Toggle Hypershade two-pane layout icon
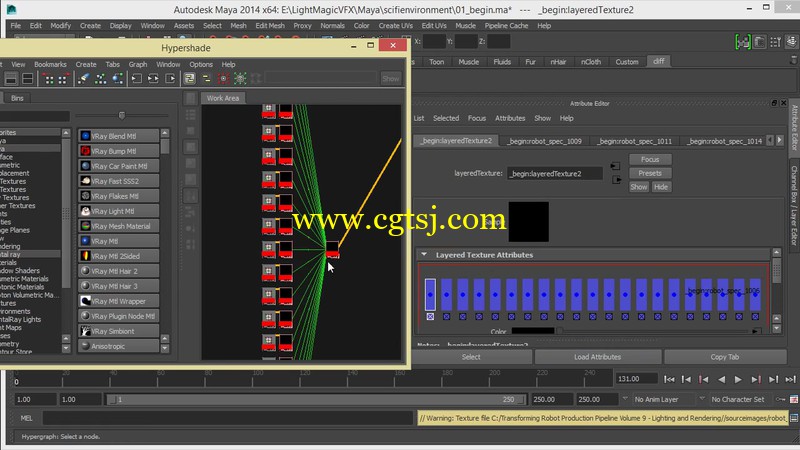This screenshot has height=450, width=800. tap(28, 79)
